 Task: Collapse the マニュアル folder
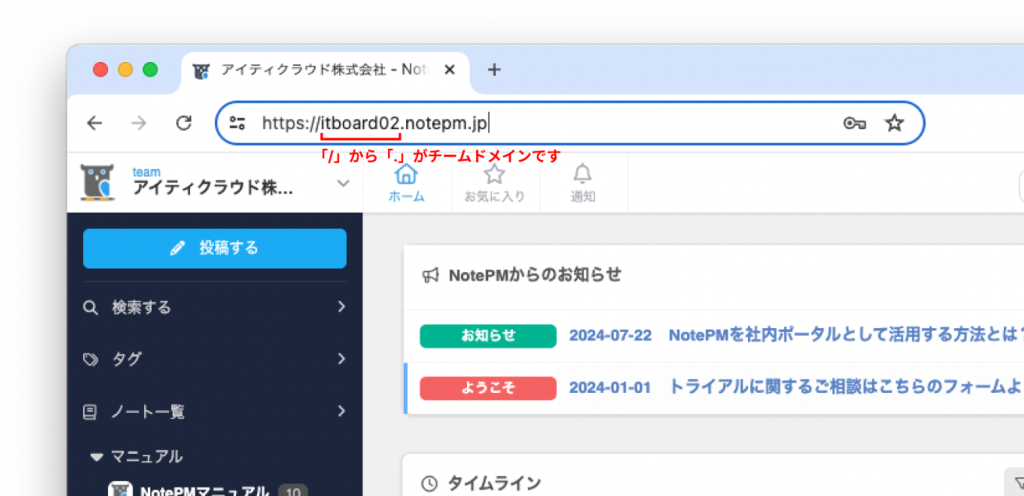(97, 457)
